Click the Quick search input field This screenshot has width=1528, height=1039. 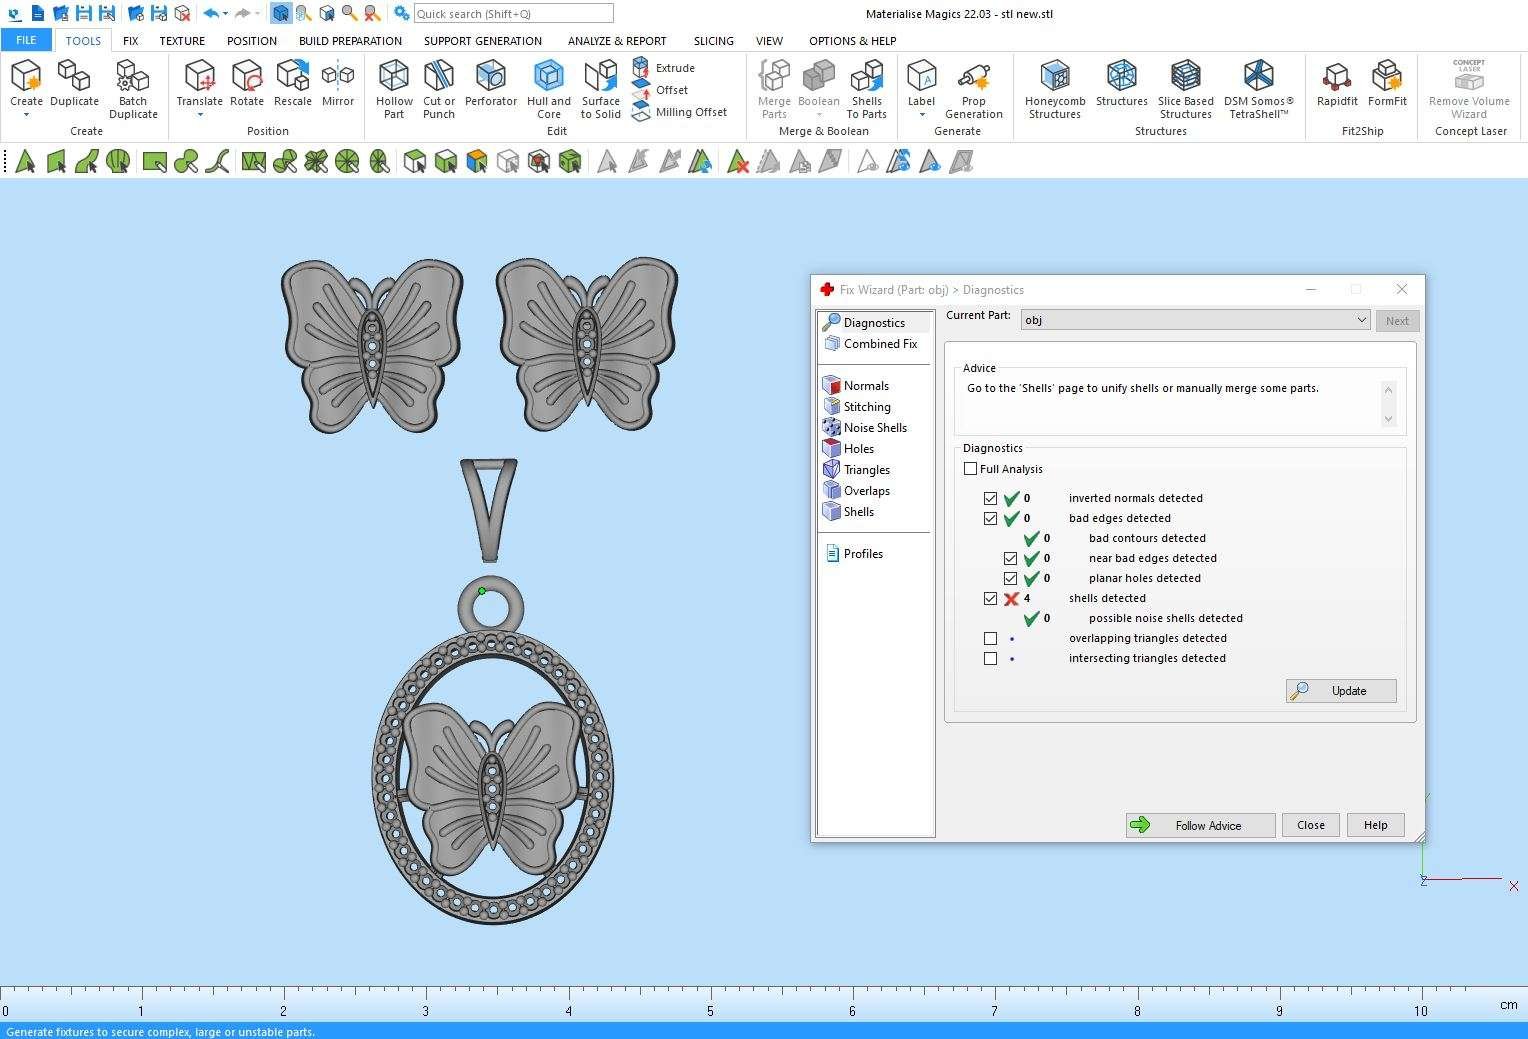point(512,14)
